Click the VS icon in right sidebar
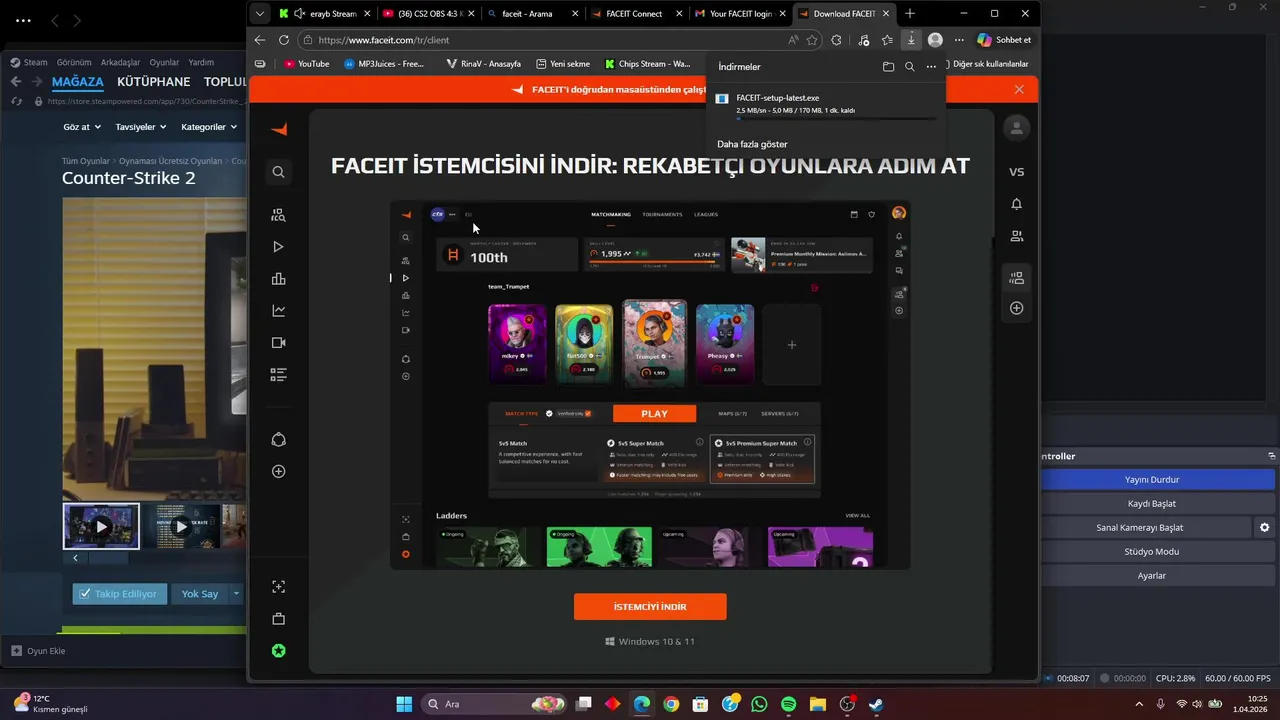The height and width of the screenshot is (720, 1280). [1017, 172]
